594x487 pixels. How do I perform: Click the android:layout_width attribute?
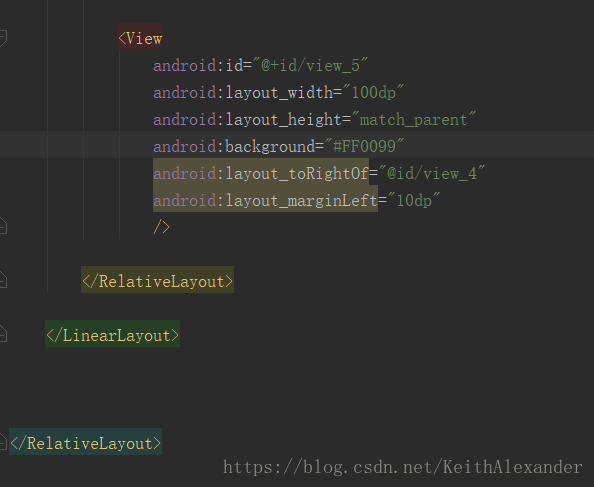point(243,93)
